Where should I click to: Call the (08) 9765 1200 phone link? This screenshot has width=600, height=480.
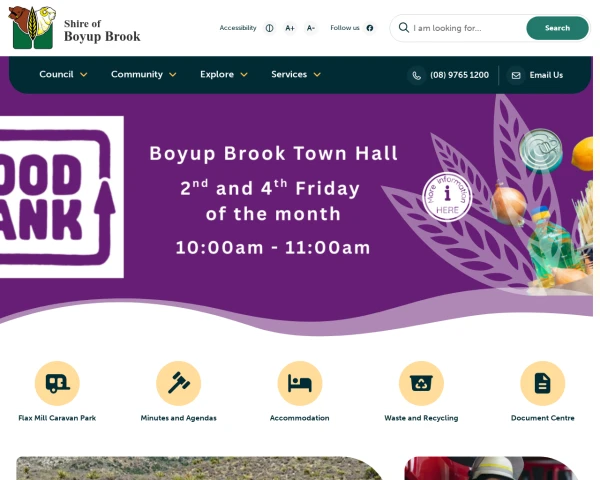pyautogui.click(x=459, y=75)
